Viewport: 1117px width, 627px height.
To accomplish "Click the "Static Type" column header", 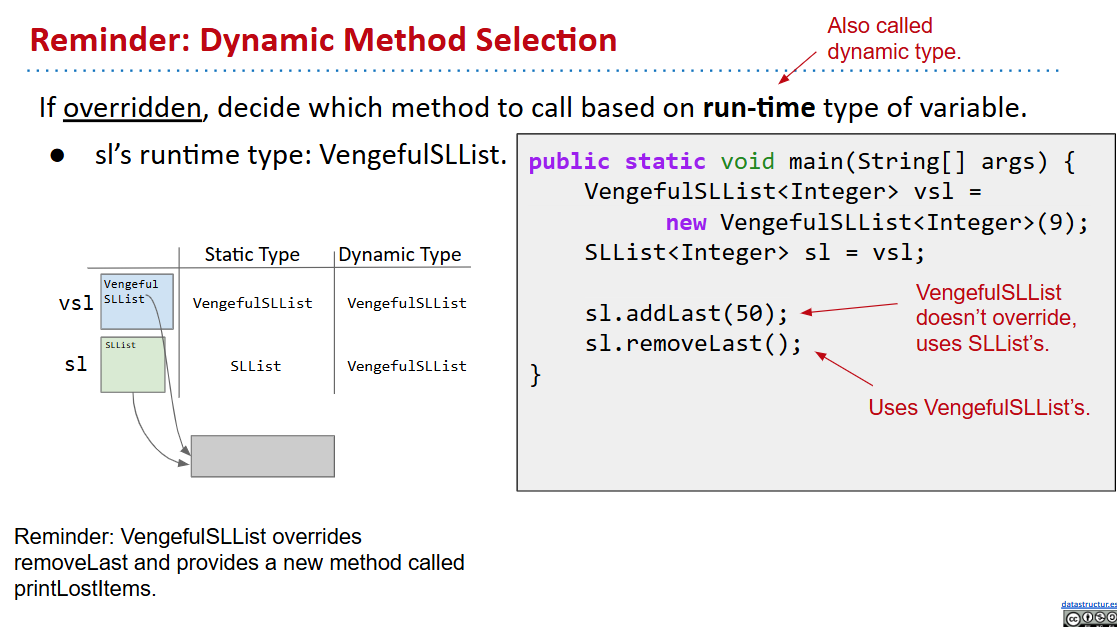I will pyautogui.click(x=252, y=255).
